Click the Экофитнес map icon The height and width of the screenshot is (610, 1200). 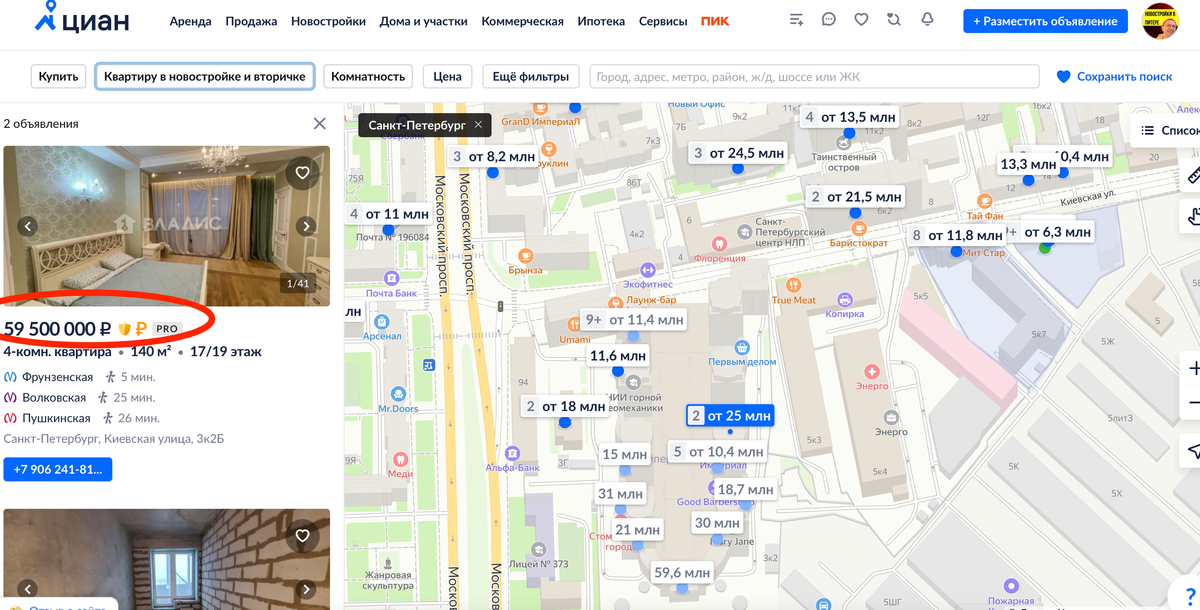[x=647, y=269]
